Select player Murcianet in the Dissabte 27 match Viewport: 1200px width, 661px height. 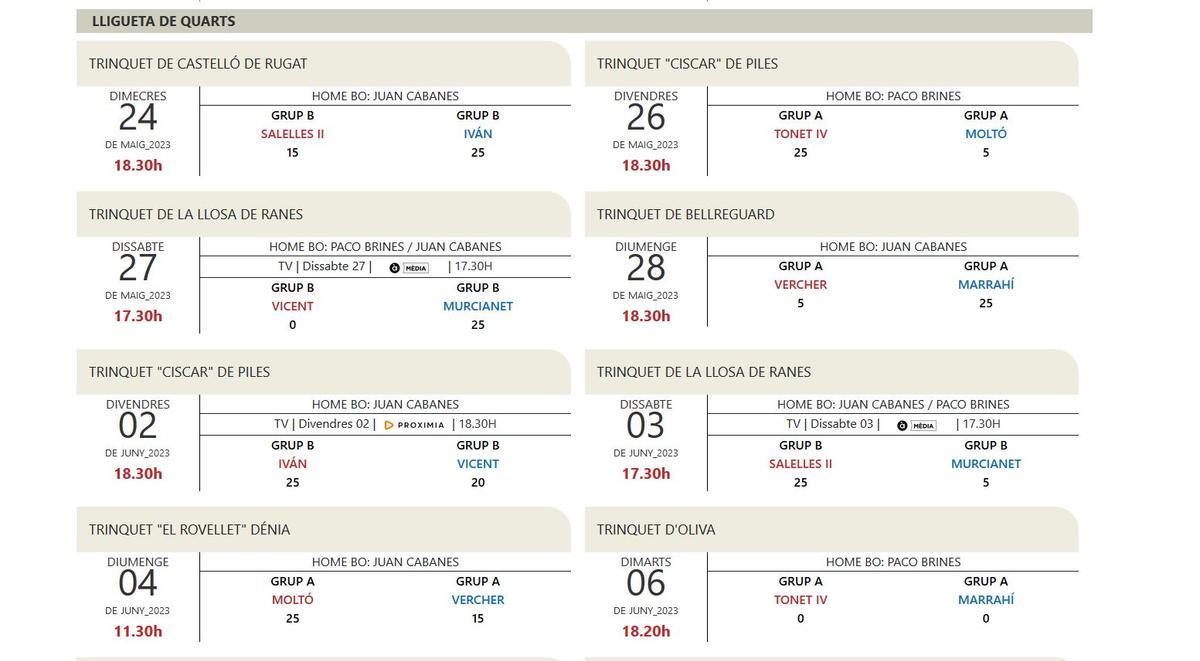point(478,306)
